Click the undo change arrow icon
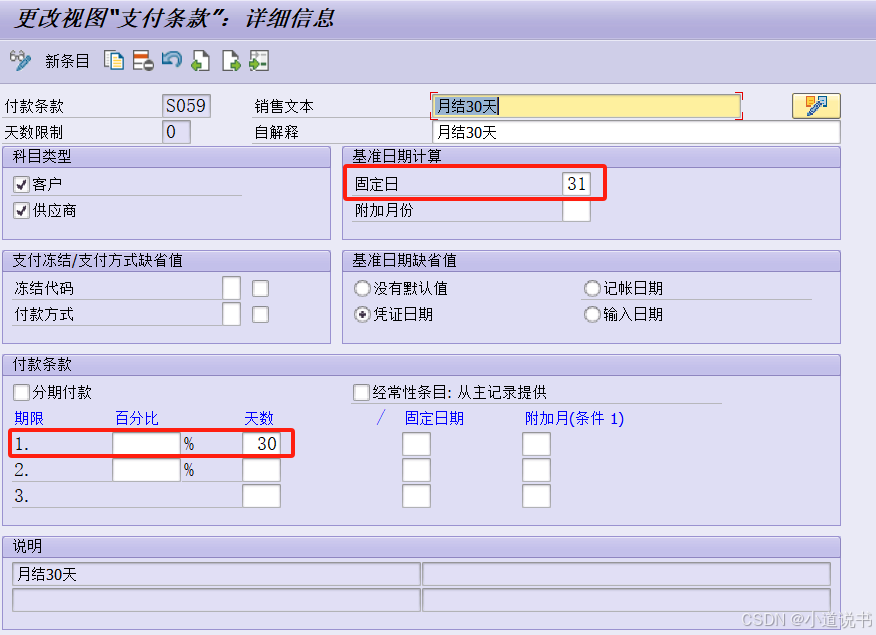This screenshot has height=635, width=876. click(172, 59)
